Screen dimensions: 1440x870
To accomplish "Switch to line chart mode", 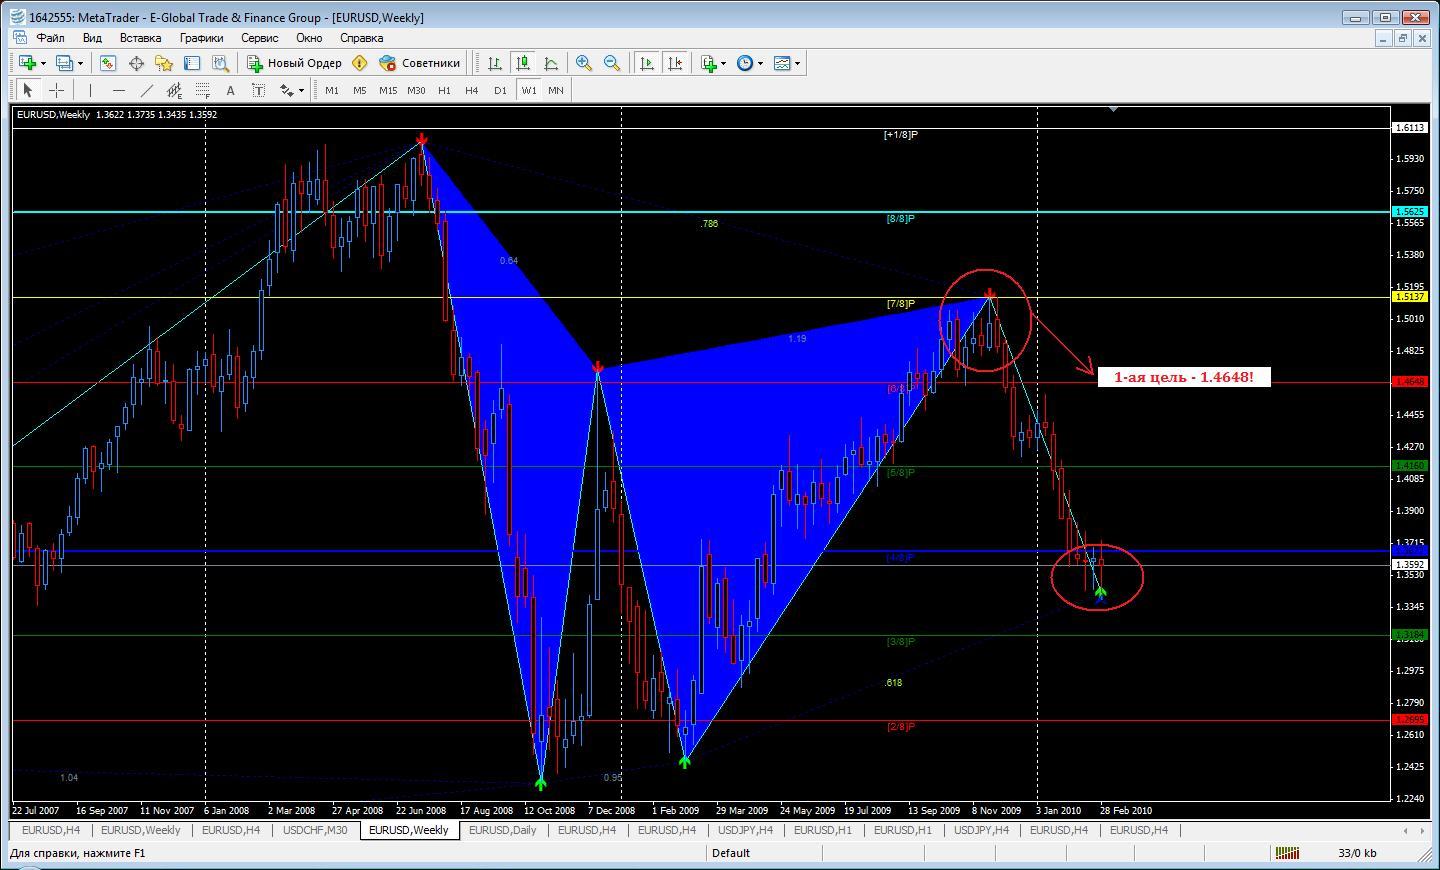I will click(x=550, y=63).
